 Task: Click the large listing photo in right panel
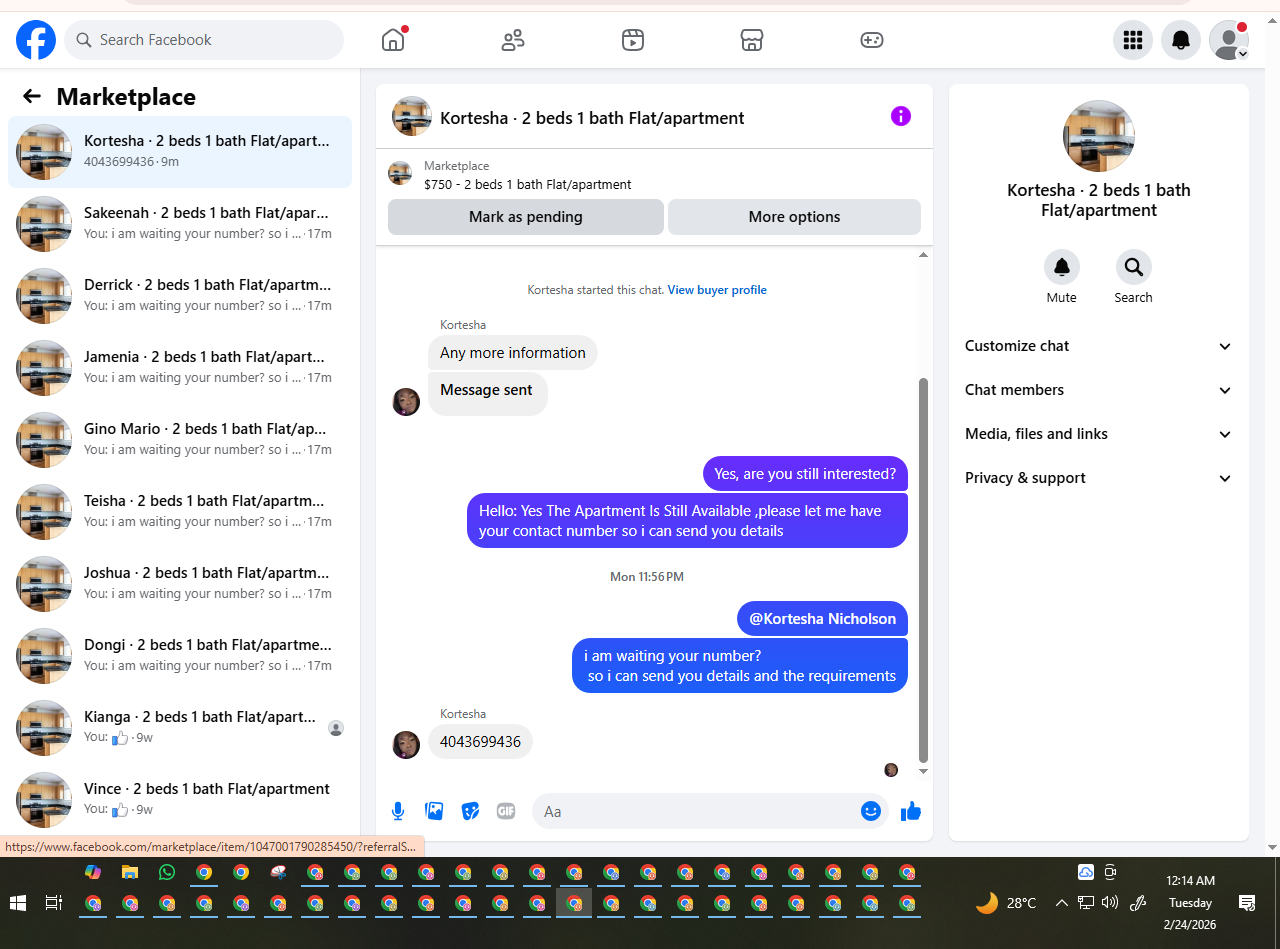(x=1099, y=136)
